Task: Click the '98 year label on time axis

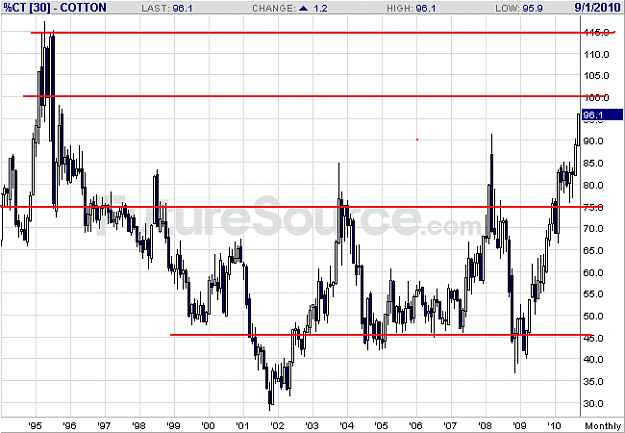Action: click(x=139, y=425)
